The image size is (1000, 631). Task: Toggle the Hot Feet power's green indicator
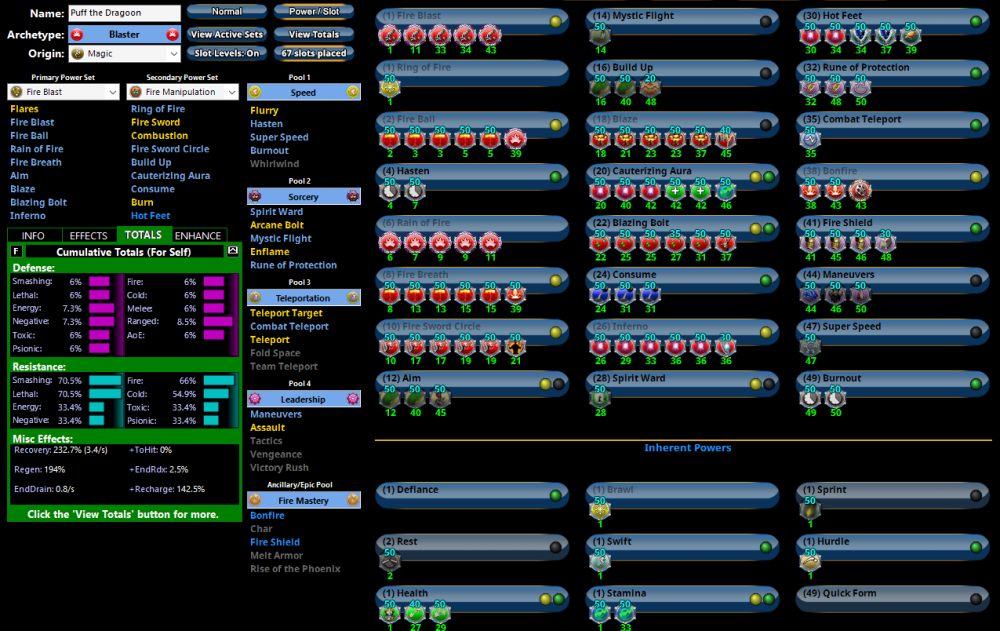click(976, 21)
